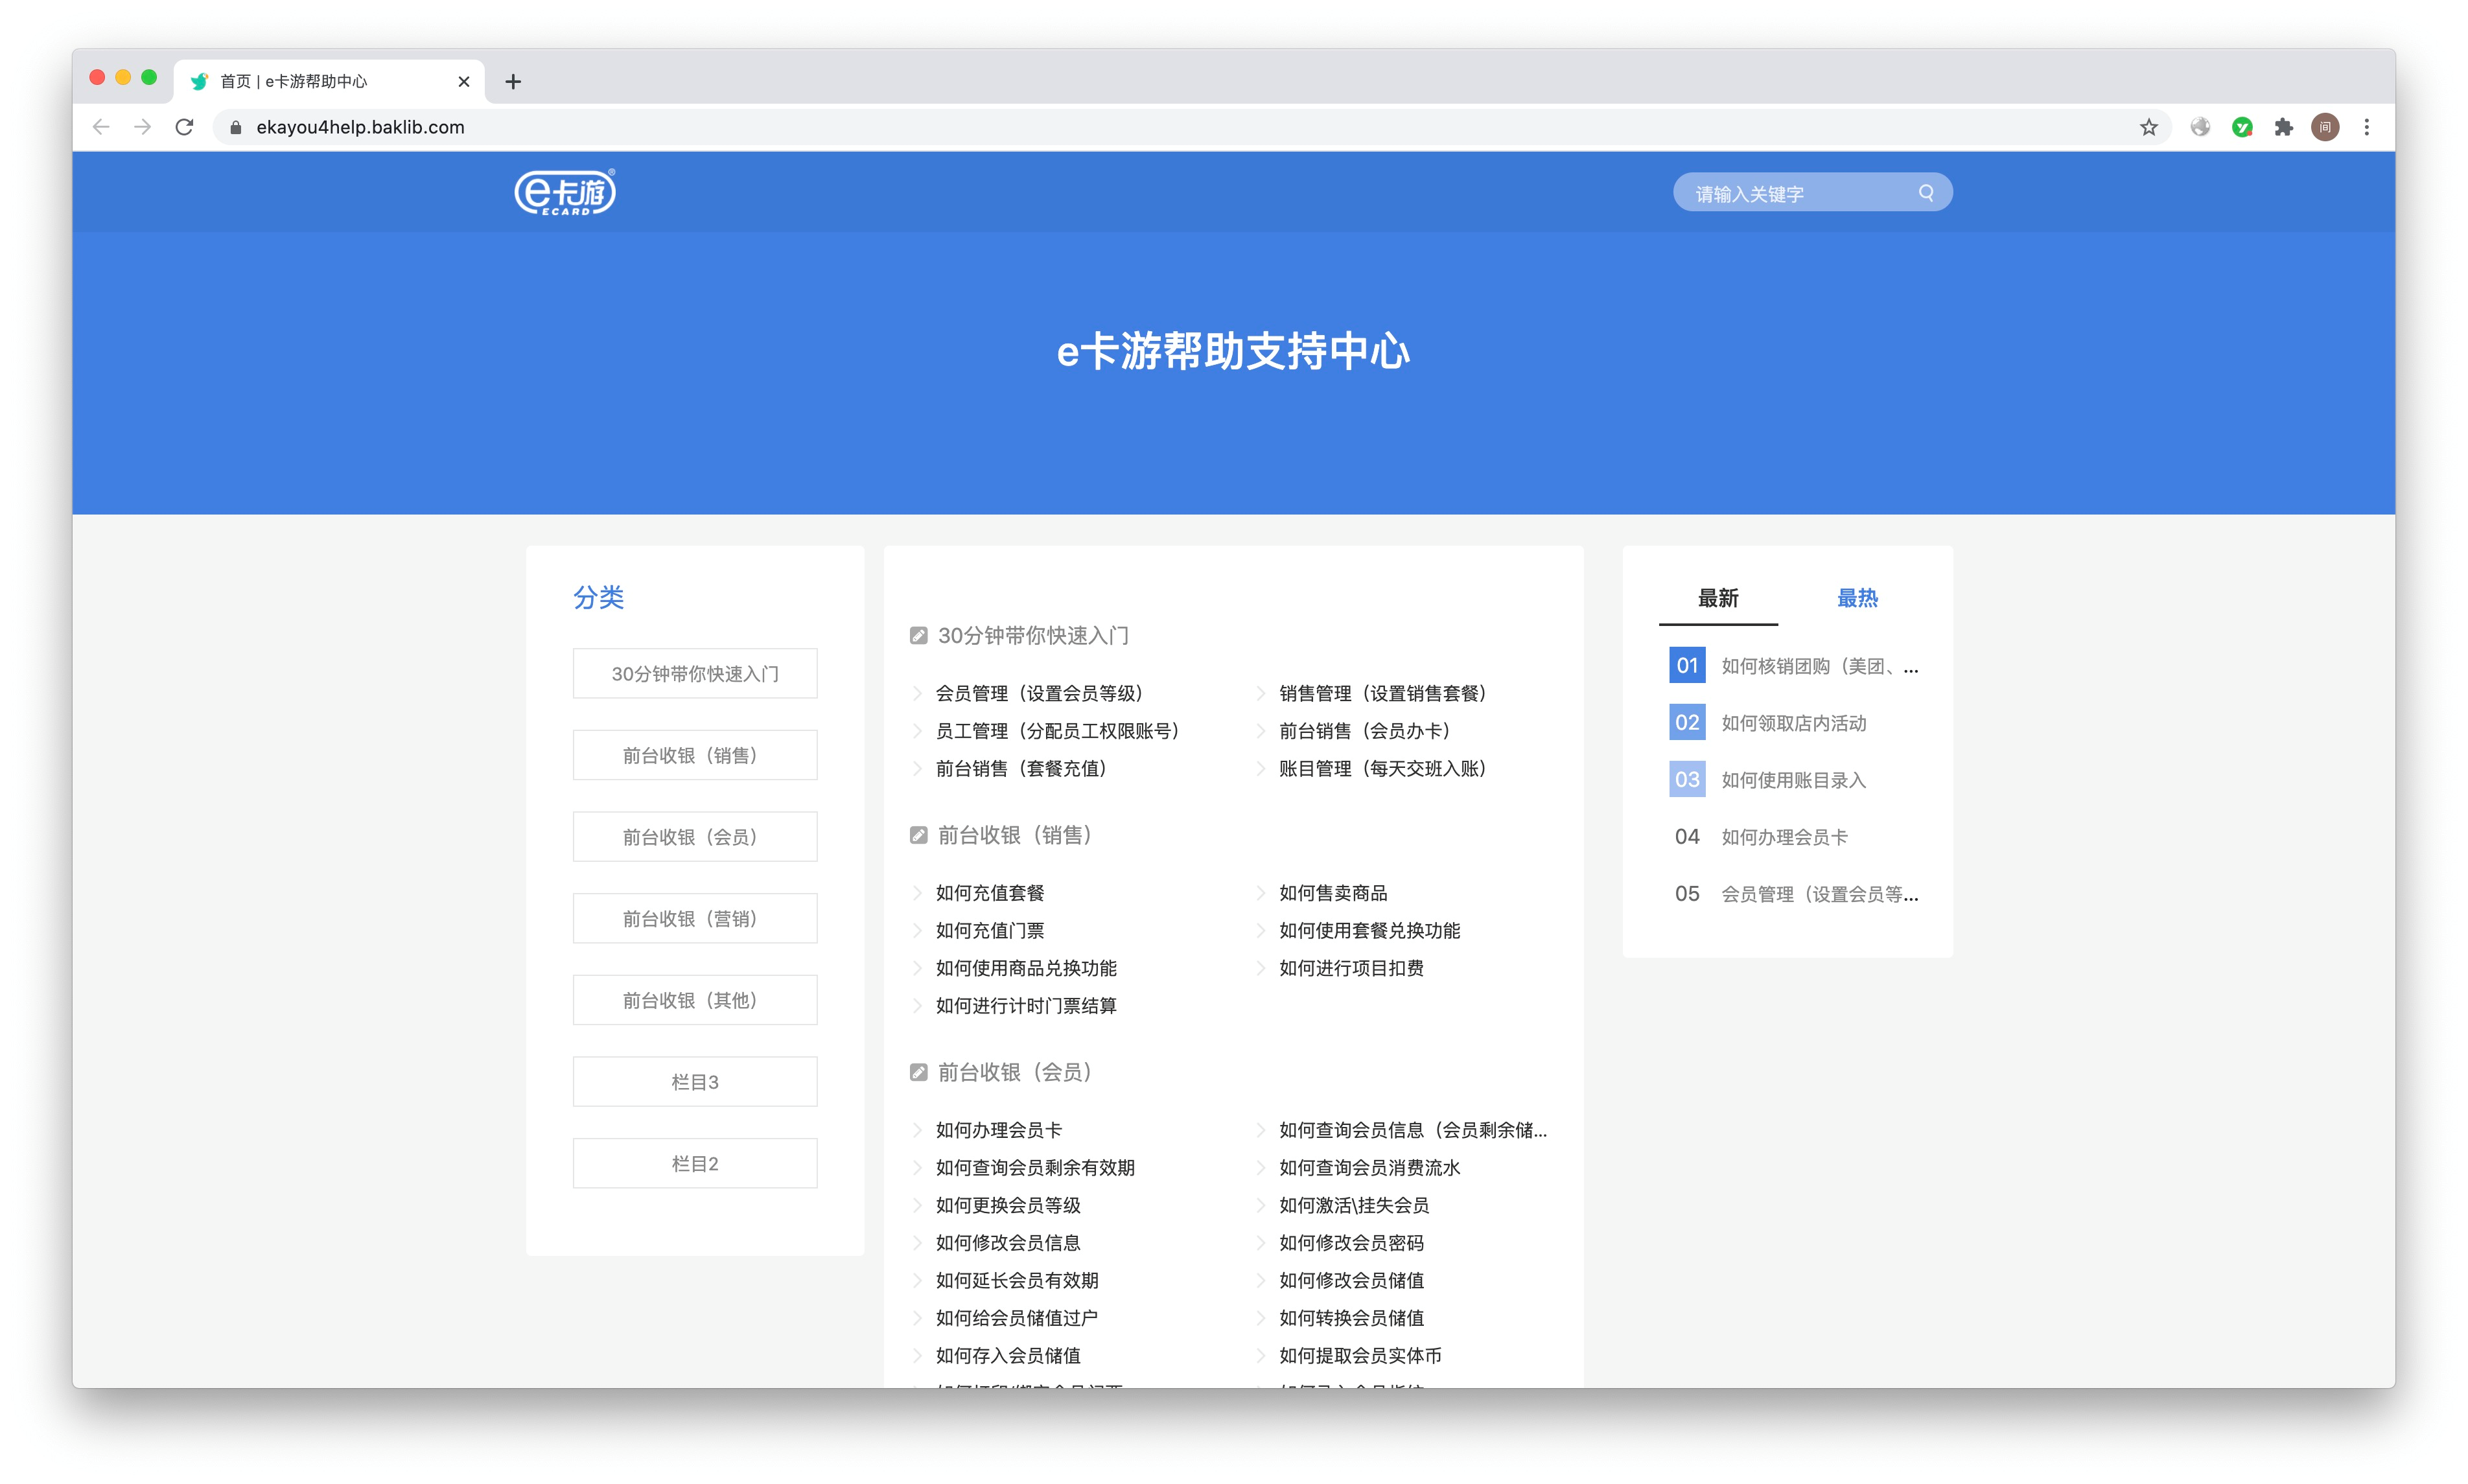This screenshot has height=1484, width=2468.
Task: Open category 前台收银（营销）
Action: 694,918
